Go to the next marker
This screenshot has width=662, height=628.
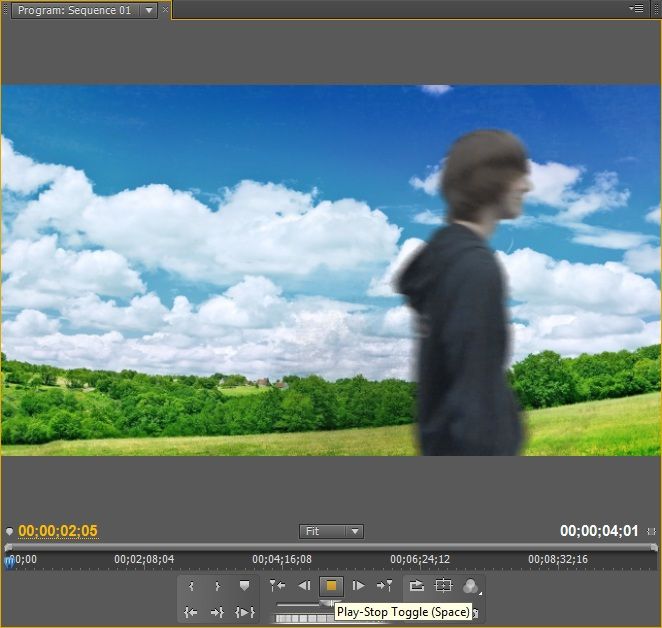[x=385, y=586]
